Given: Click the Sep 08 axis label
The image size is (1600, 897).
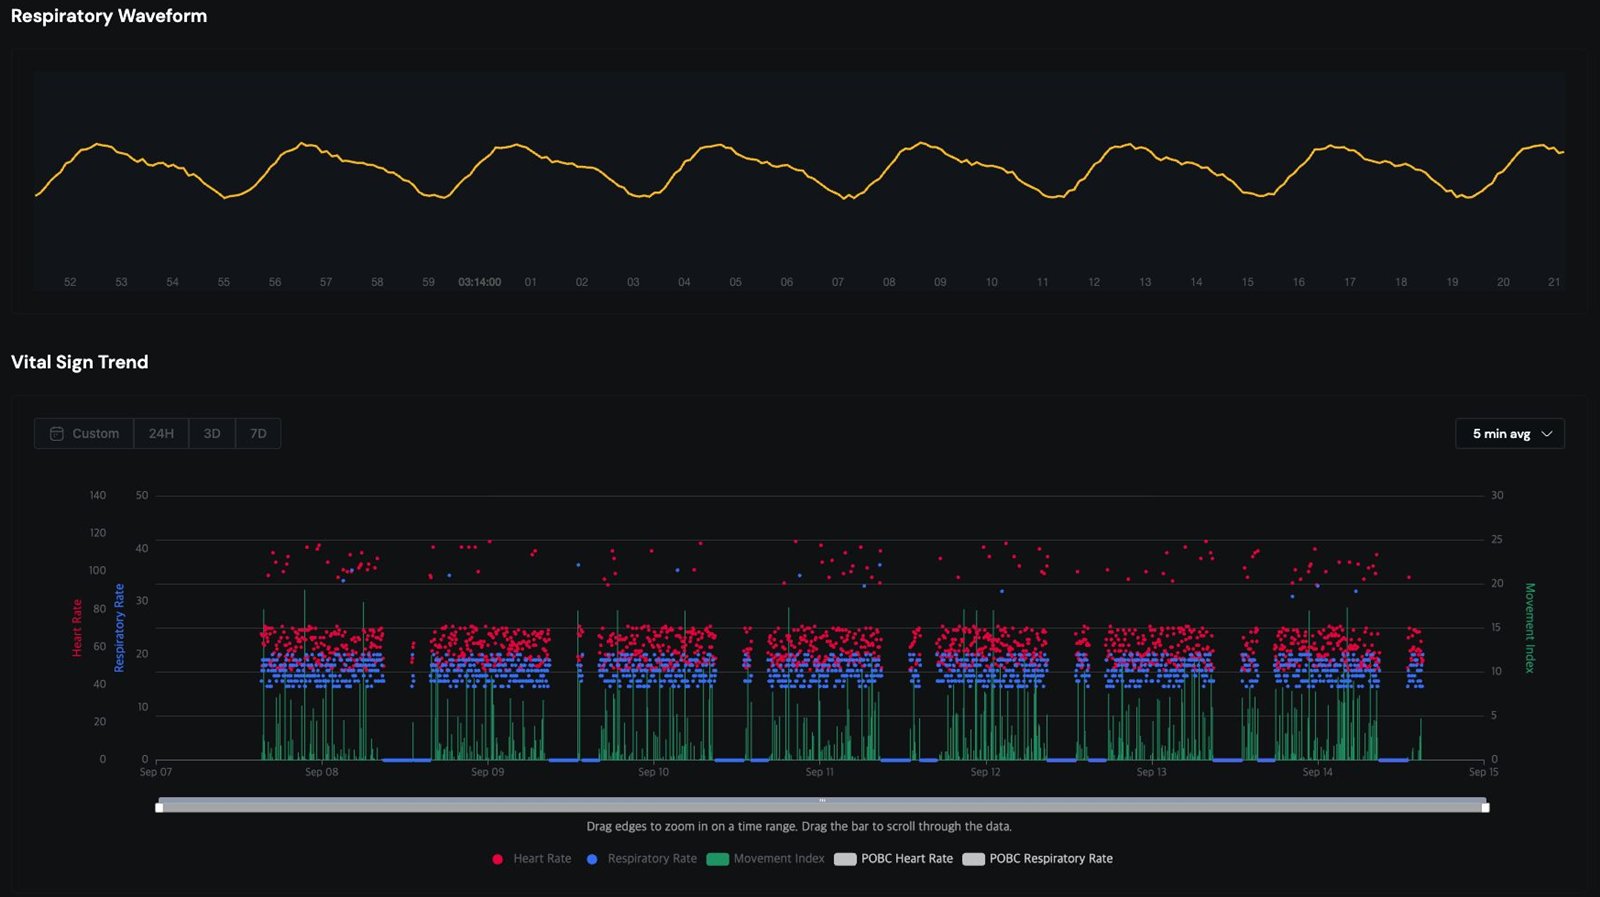Looking at the screenshot, I should tap(322, 772).
